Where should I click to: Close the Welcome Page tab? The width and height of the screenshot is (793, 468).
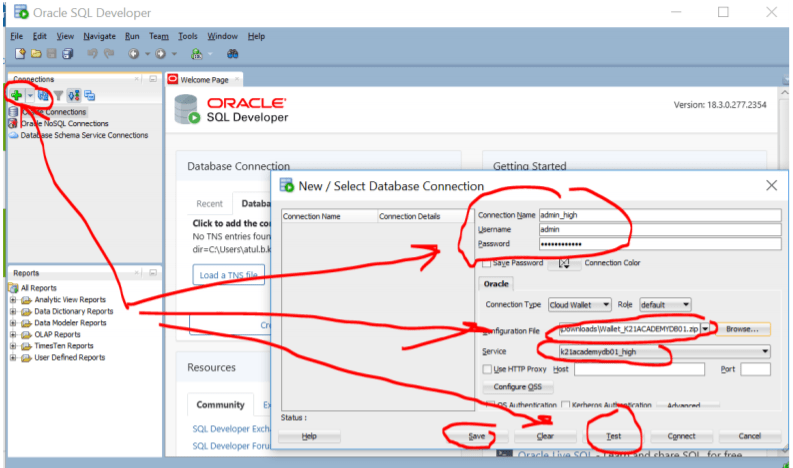pyautogui.click(x=237, y=79)
